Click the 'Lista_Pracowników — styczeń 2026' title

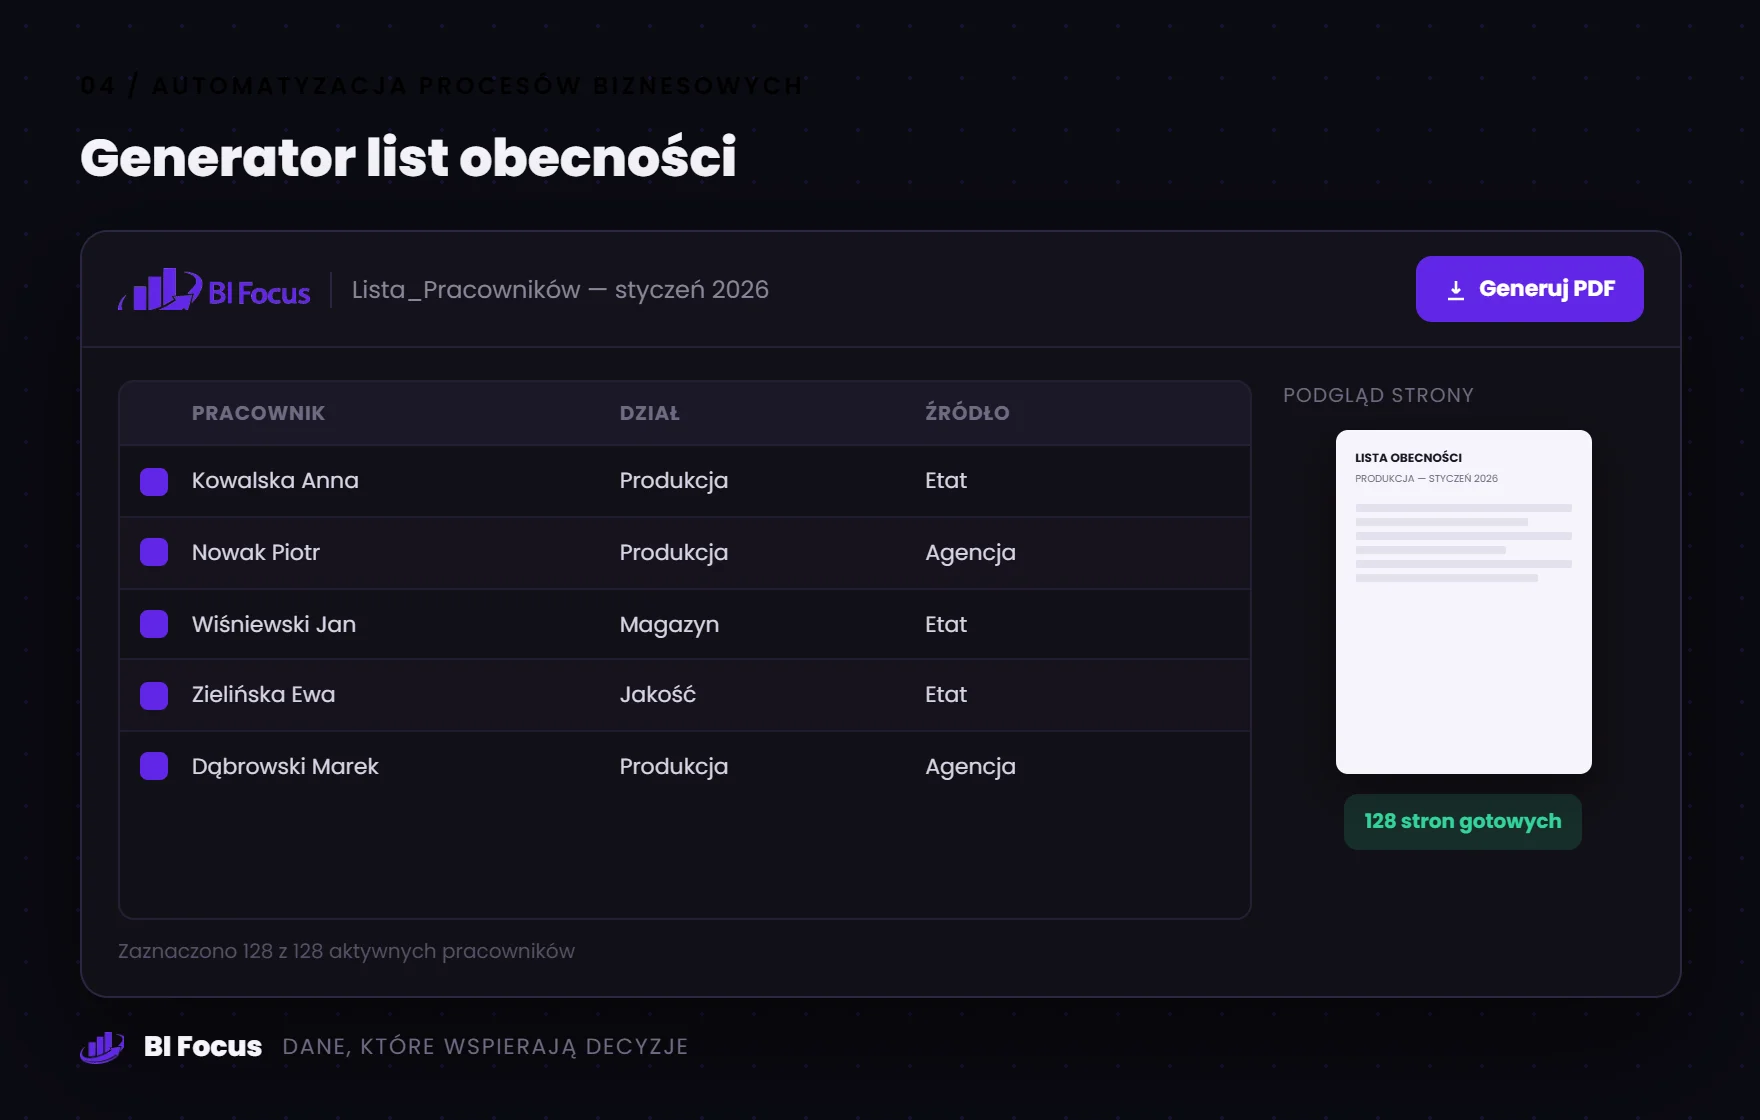560,290
